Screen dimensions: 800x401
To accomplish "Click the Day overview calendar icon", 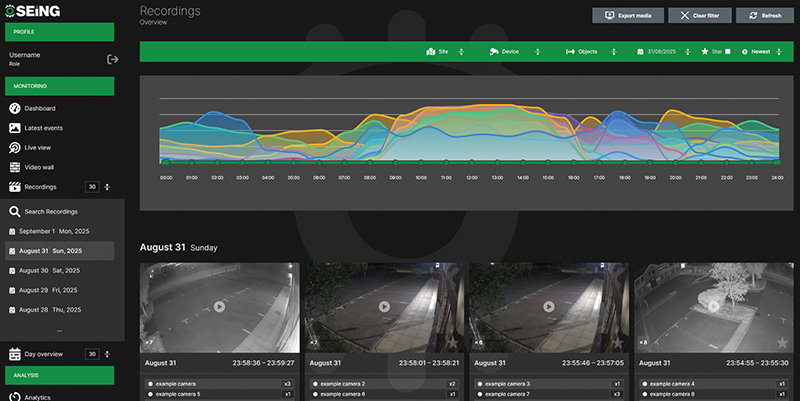I will click(15, 354).
